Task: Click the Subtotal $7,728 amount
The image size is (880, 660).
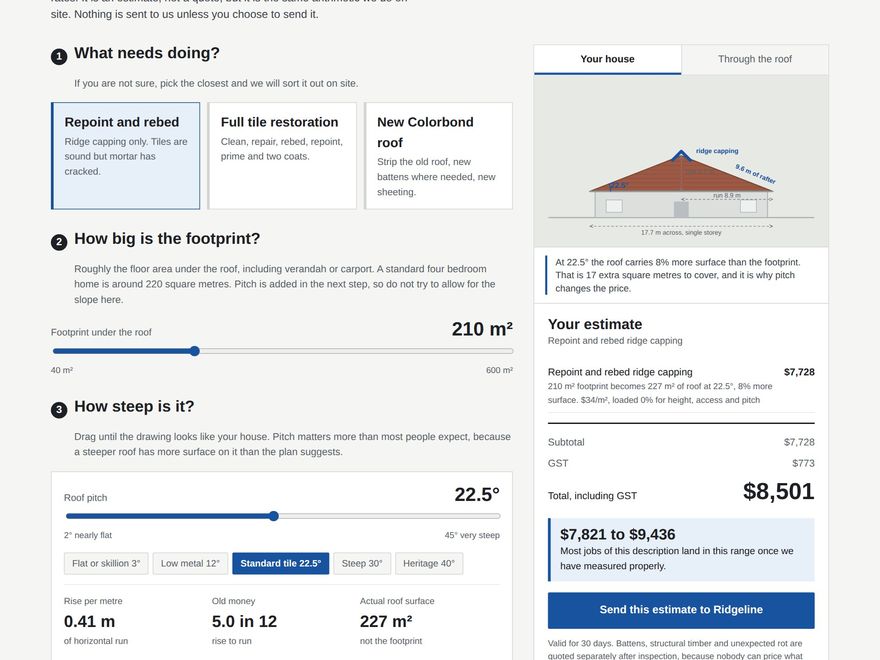Action: (x=799, y=442)
